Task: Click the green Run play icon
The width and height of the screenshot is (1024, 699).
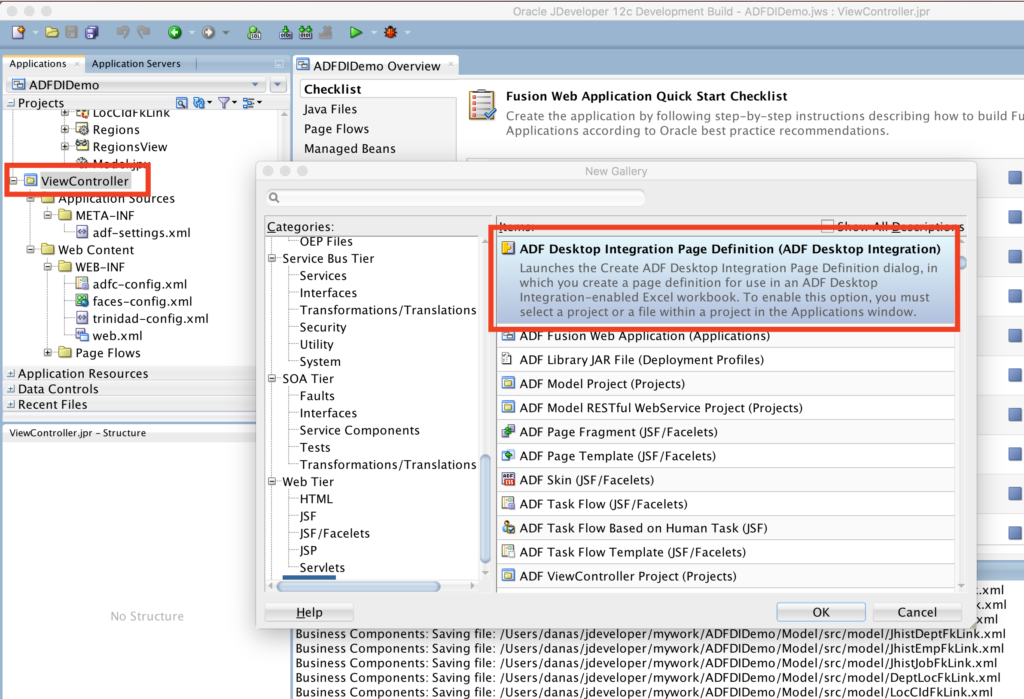Action: coord(356,32)
